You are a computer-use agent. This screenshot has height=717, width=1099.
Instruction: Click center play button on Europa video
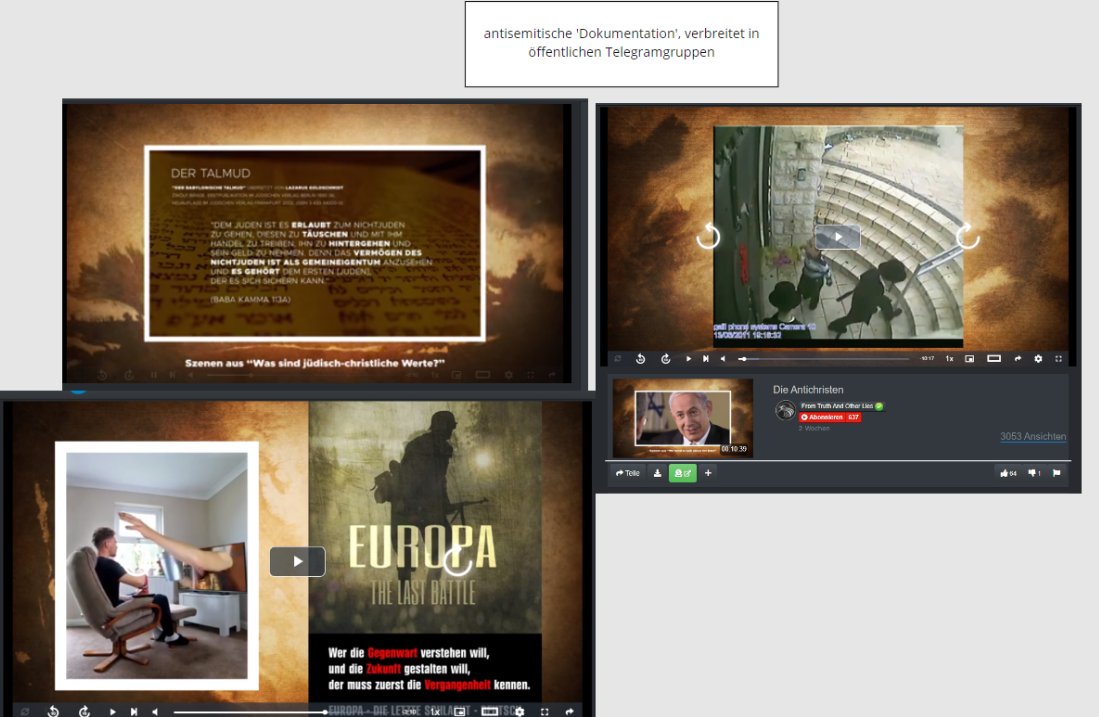point(298,561)
